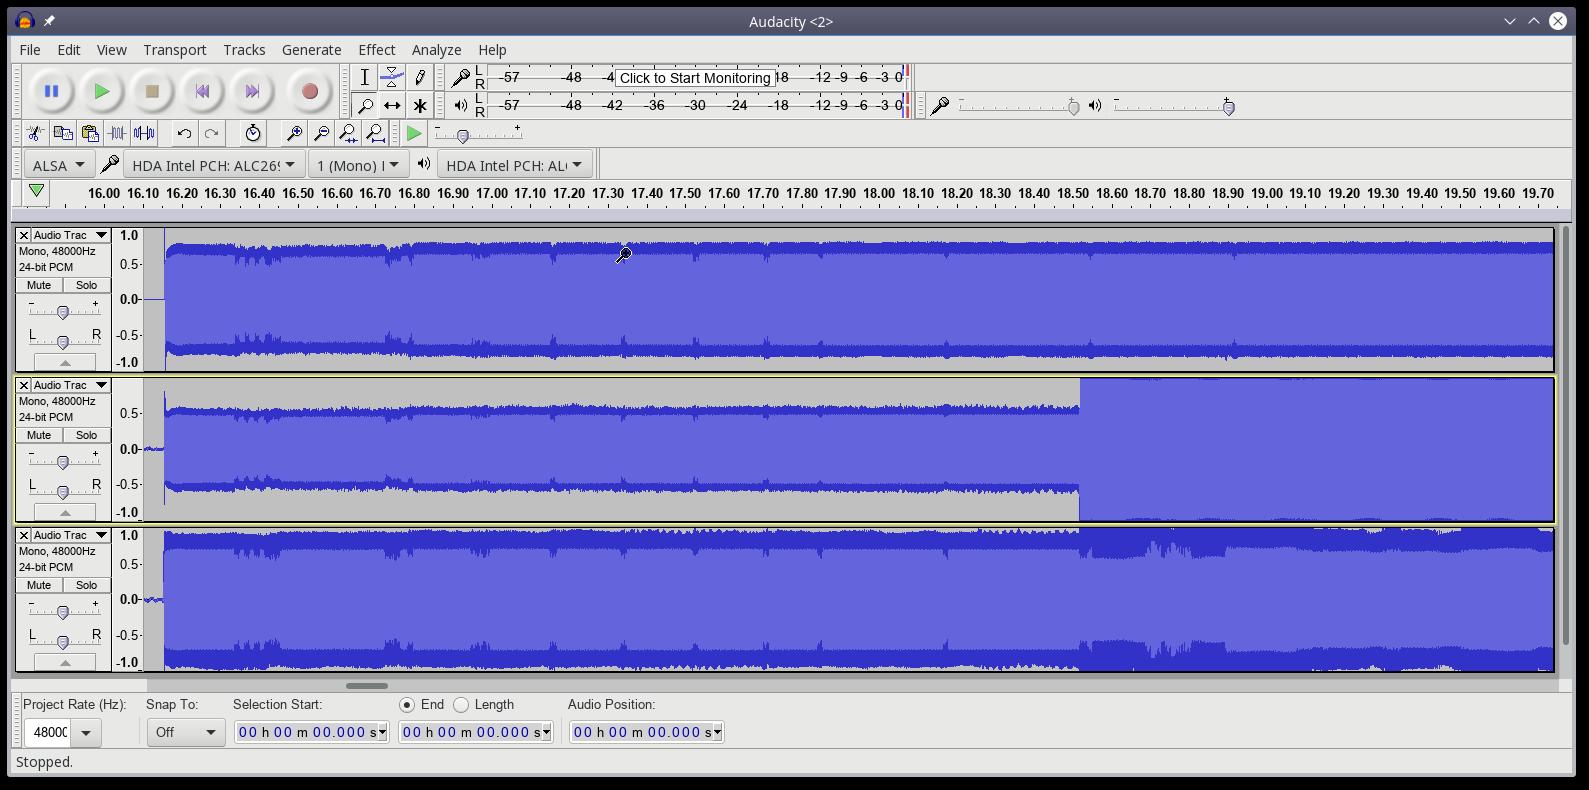Select the Envelope tool

pos(392,77)
